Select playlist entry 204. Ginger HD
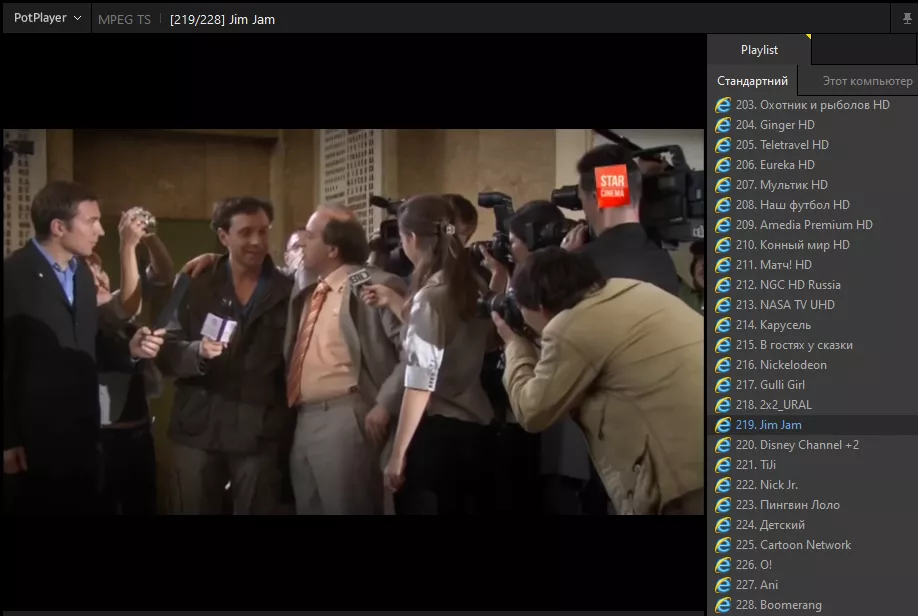 813,125
